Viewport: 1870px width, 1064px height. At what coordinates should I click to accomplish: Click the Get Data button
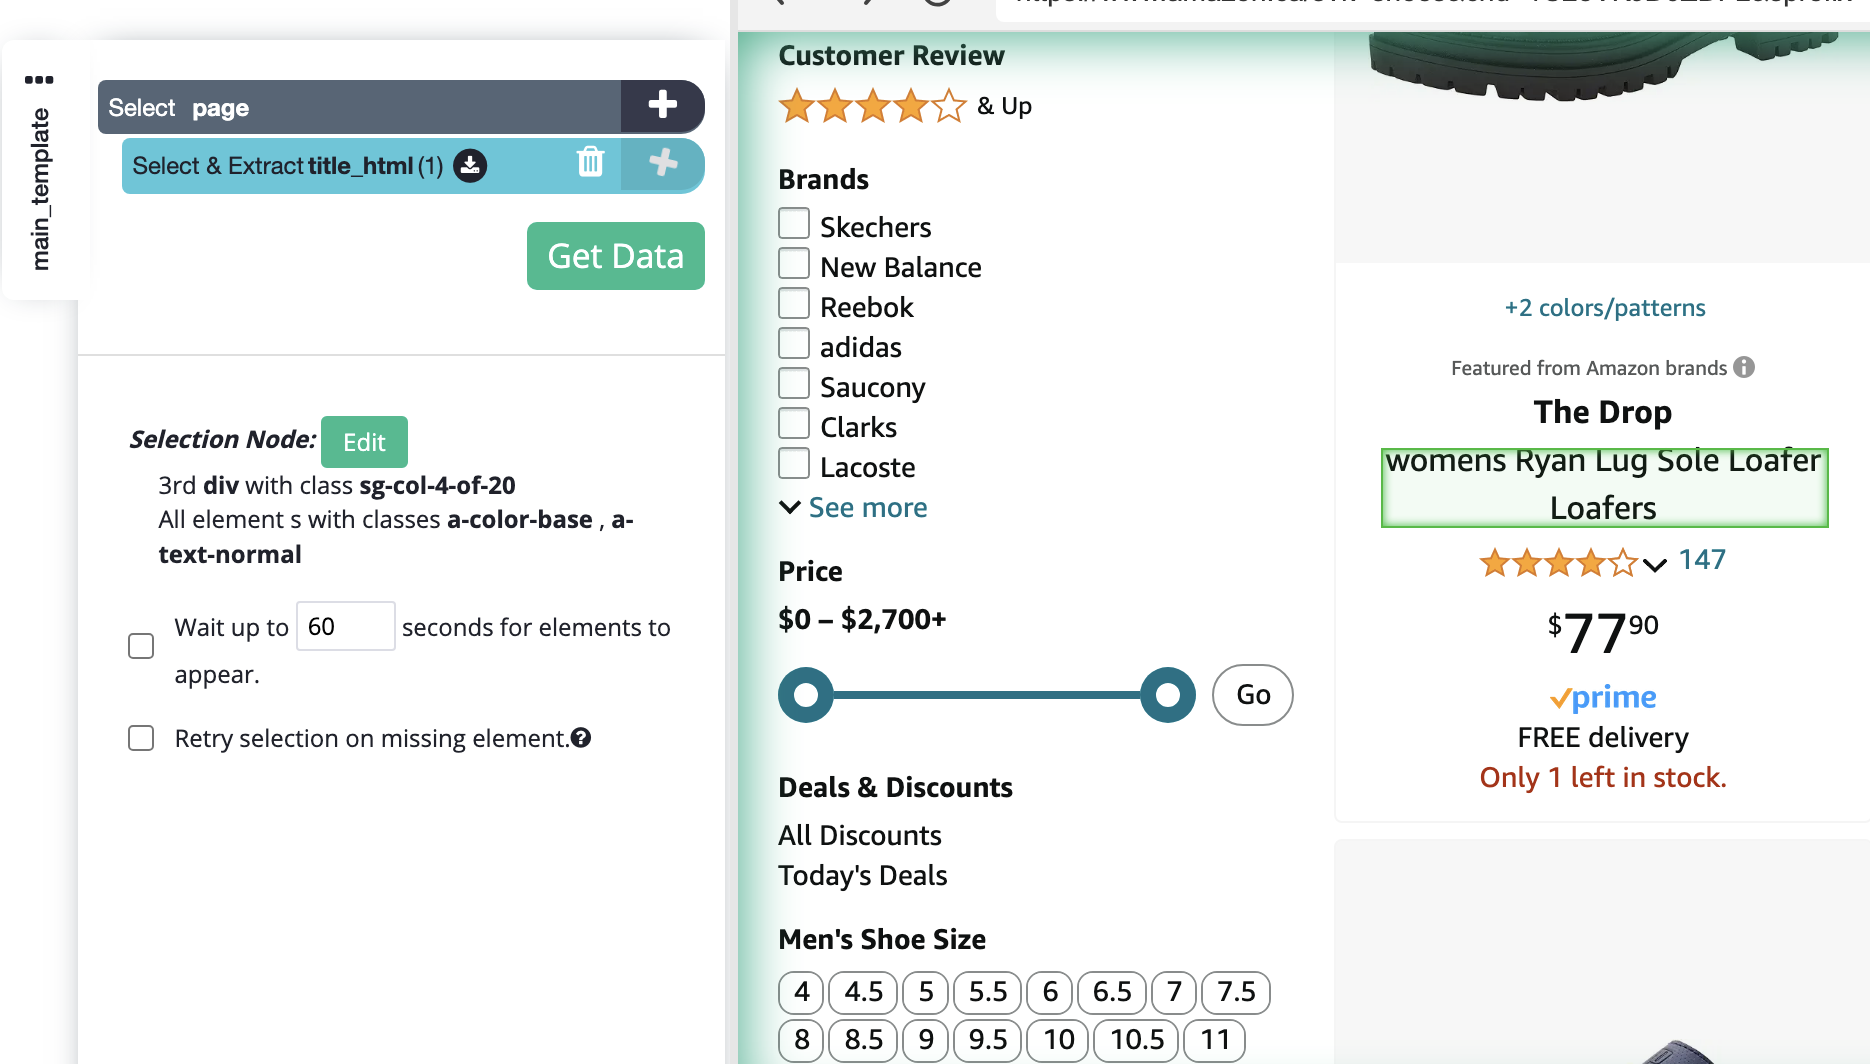(616, 256)
